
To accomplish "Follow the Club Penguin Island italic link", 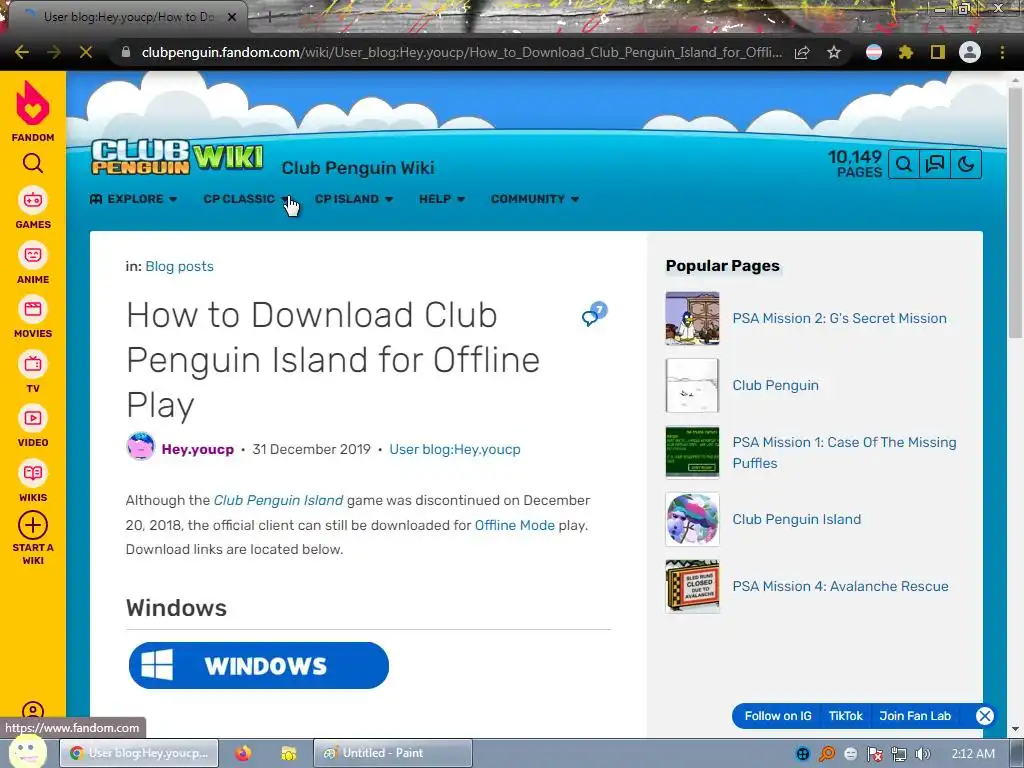I will point(278,500).
